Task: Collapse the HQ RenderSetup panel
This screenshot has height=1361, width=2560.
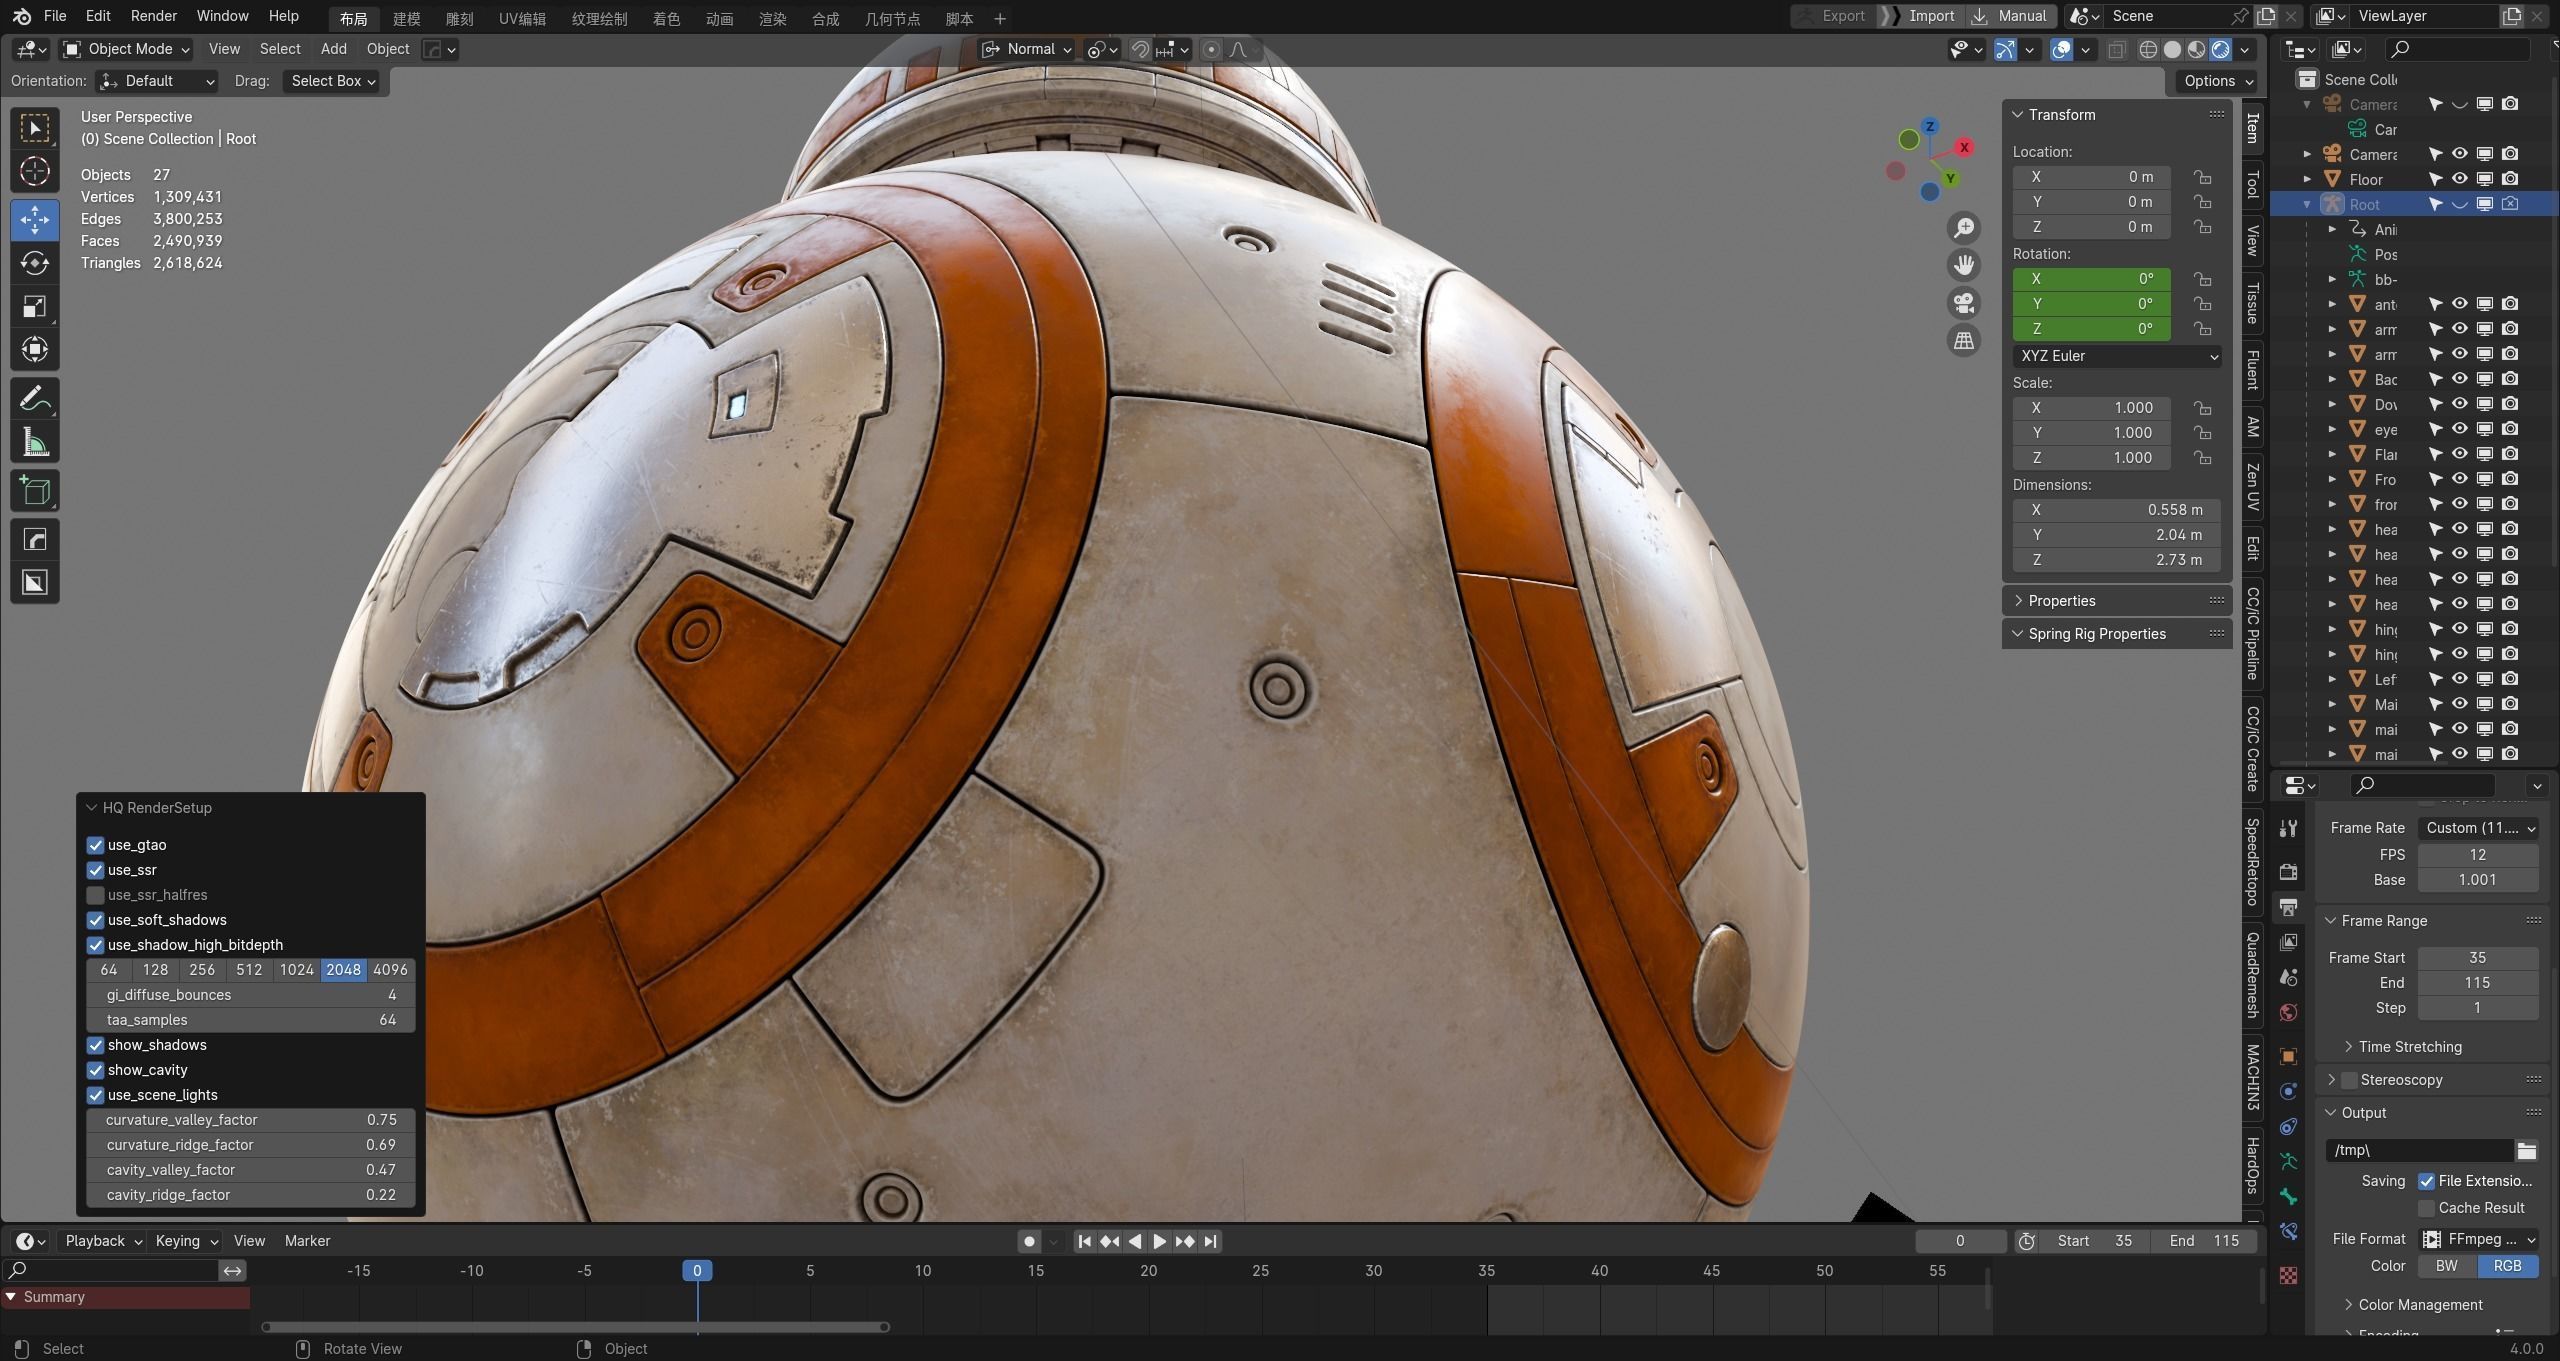Action: tap(92, 808)
